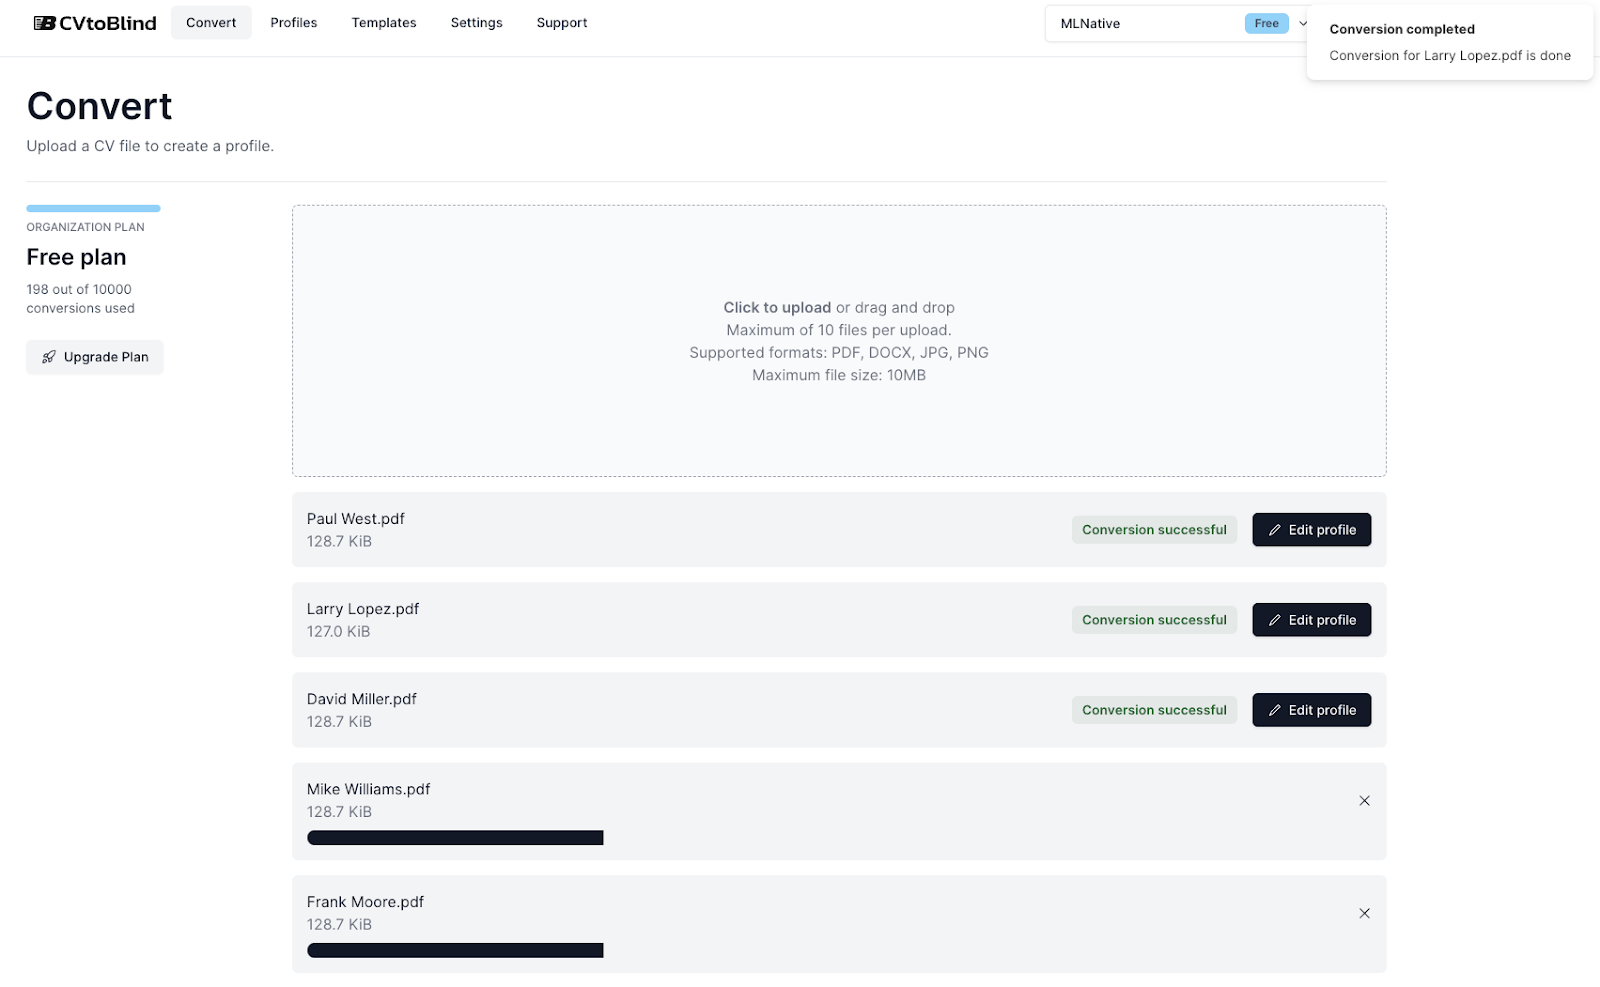Edit profile for Larry Lopez.pdf
The width and height of the screenshot is (1600, 987).
[x=1311, y=620]
